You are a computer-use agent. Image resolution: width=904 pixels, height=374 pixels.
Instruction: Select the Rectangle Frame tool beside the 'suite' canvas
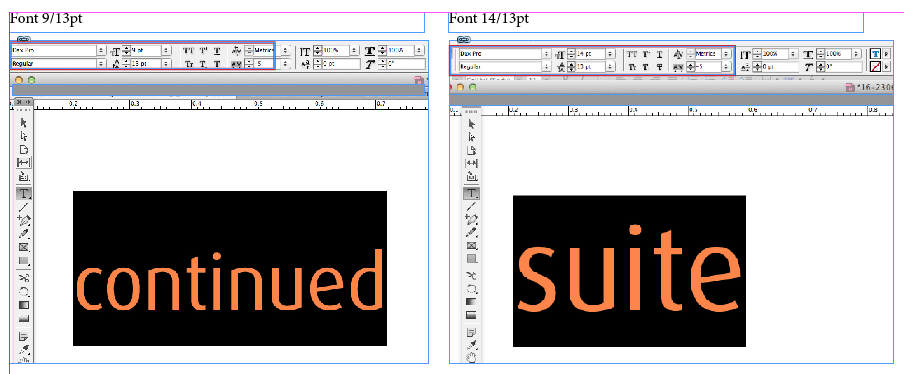pos(472,246)
